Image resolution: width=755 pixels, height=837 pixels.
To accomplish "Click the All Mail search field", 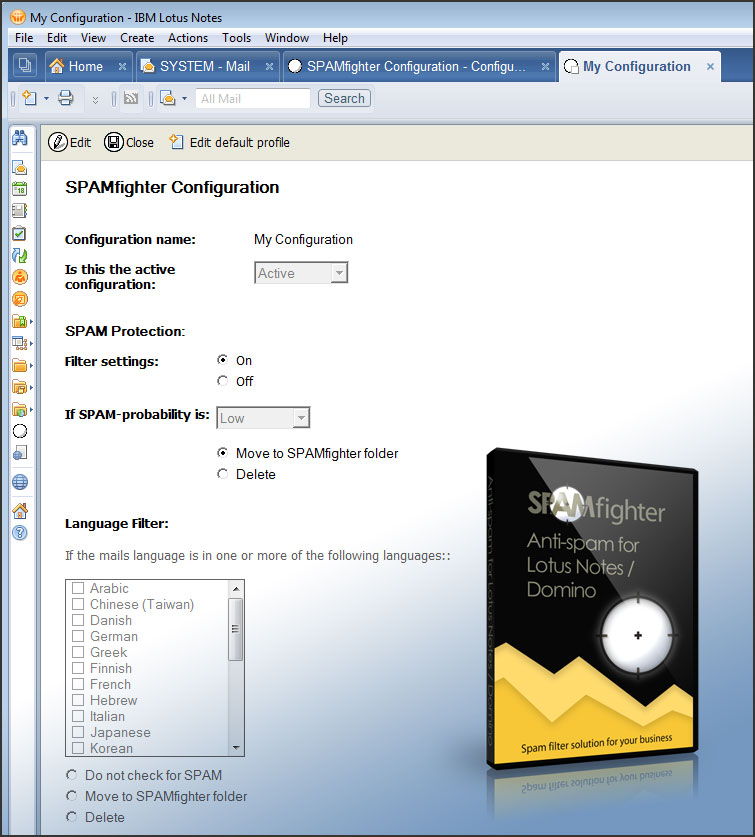I will [x=253, y=99].
